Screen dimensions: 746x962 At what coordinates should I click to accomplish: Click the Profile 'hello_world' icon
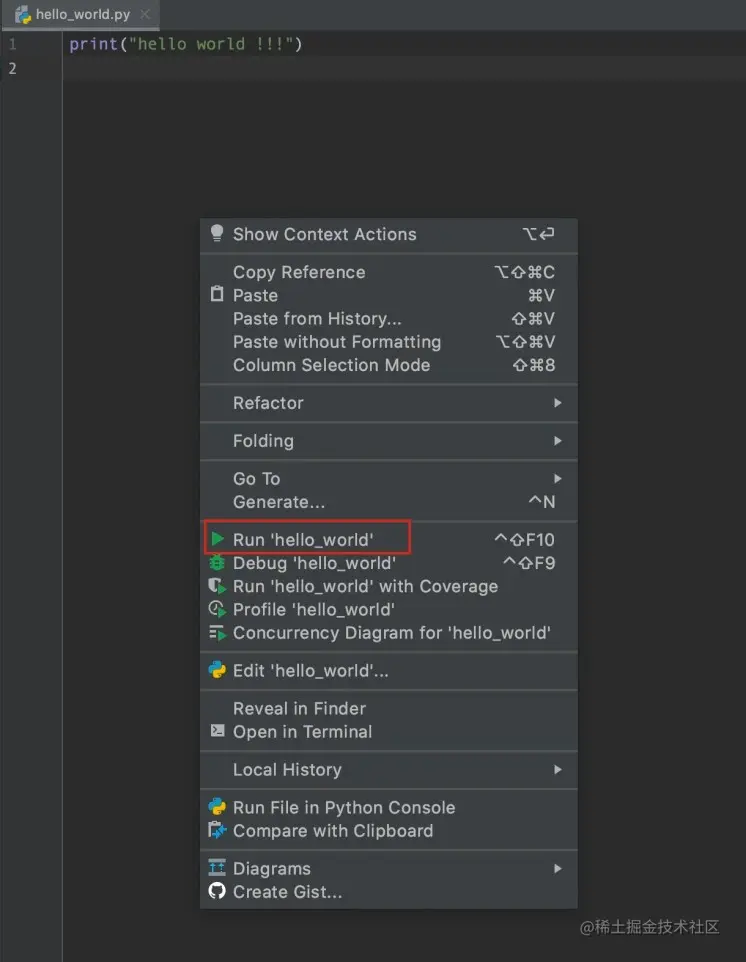217,609
